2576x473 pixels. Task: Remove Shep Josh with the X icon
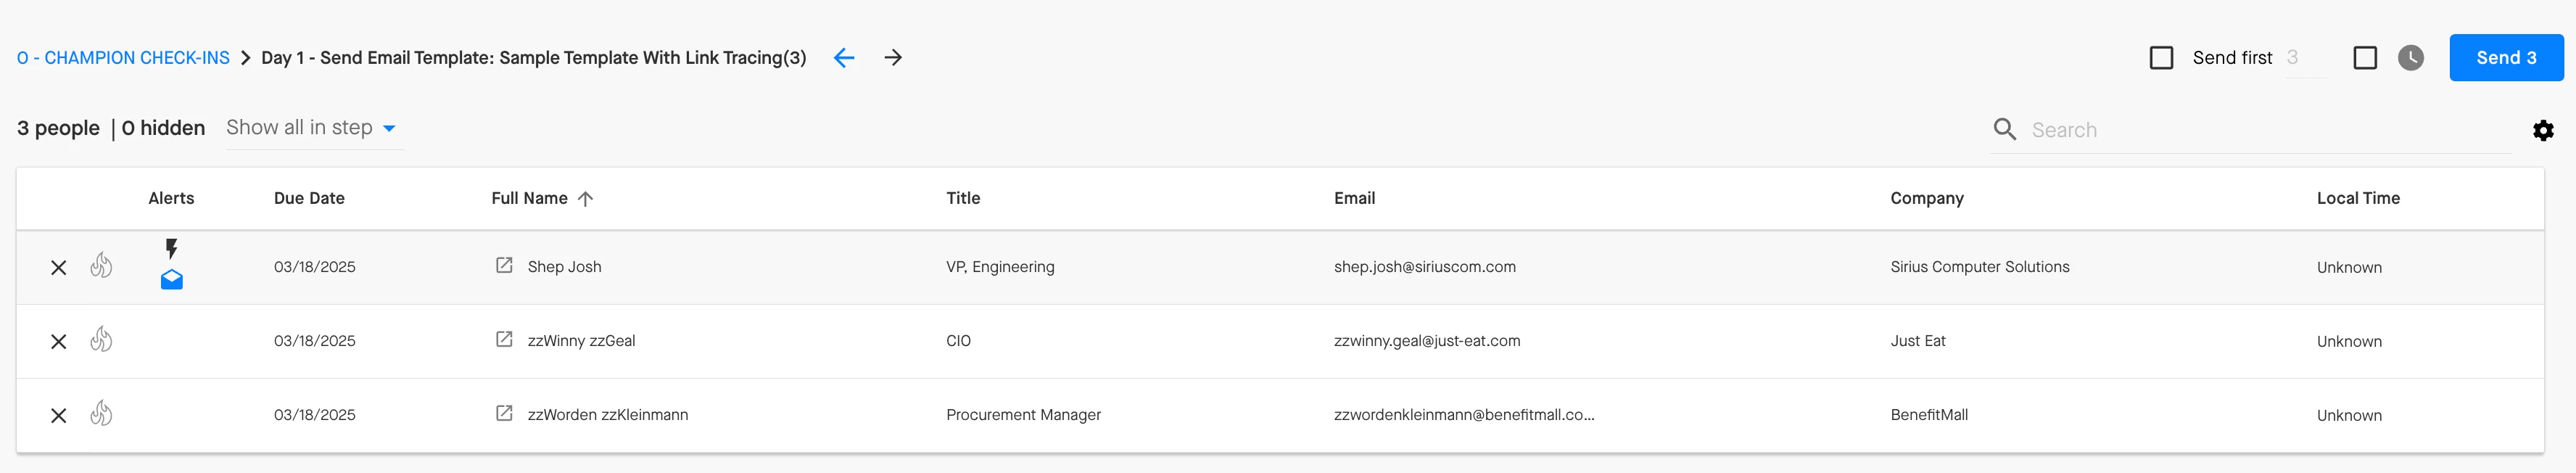coord(59,268)
